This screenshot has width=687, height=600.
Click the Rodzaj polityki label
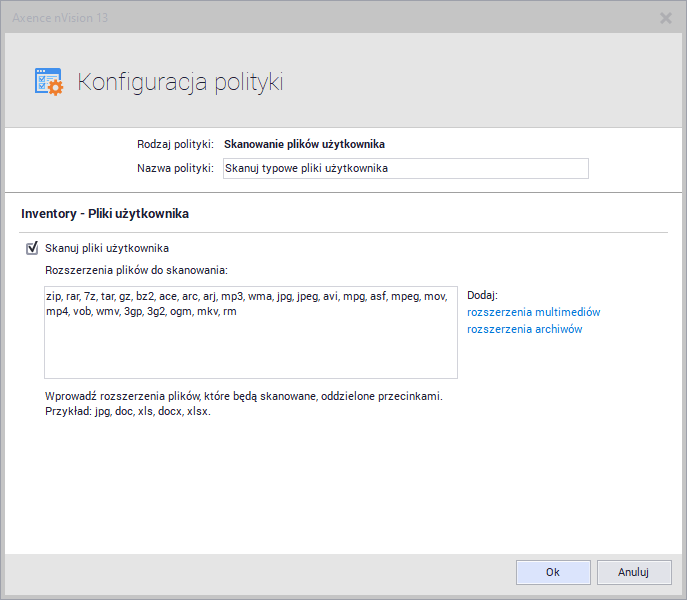175,144
